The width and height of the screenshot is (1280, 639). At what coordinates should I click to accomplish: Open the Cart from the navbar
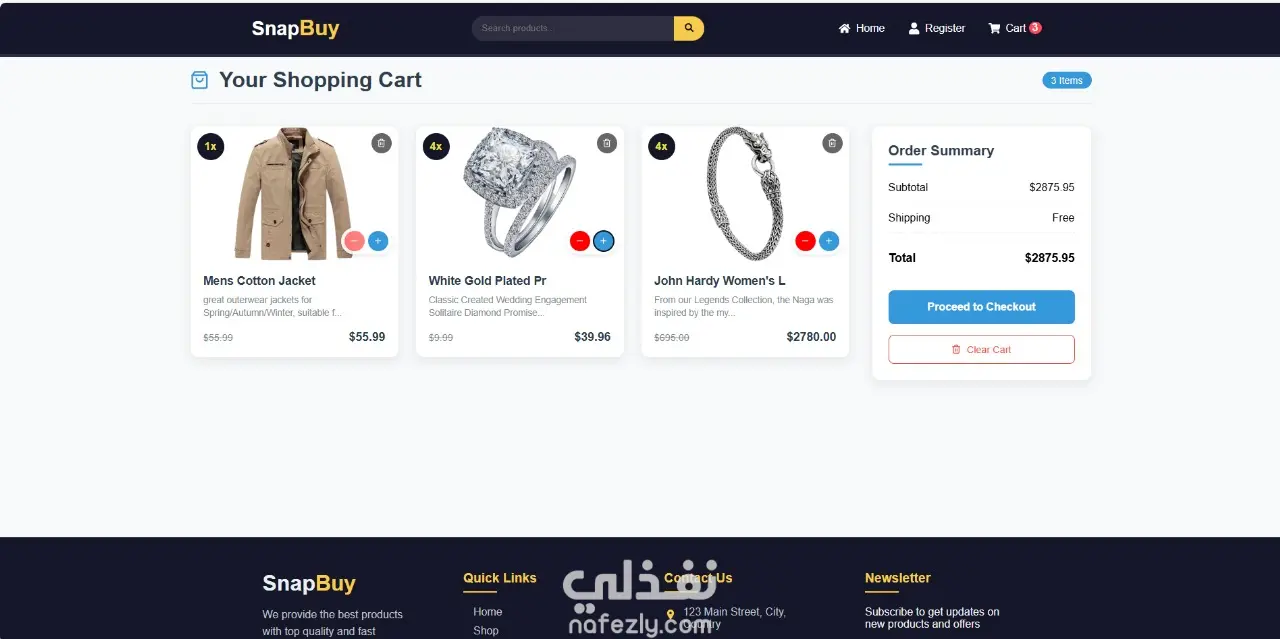pyautogui.click(x=1014, y=28)
